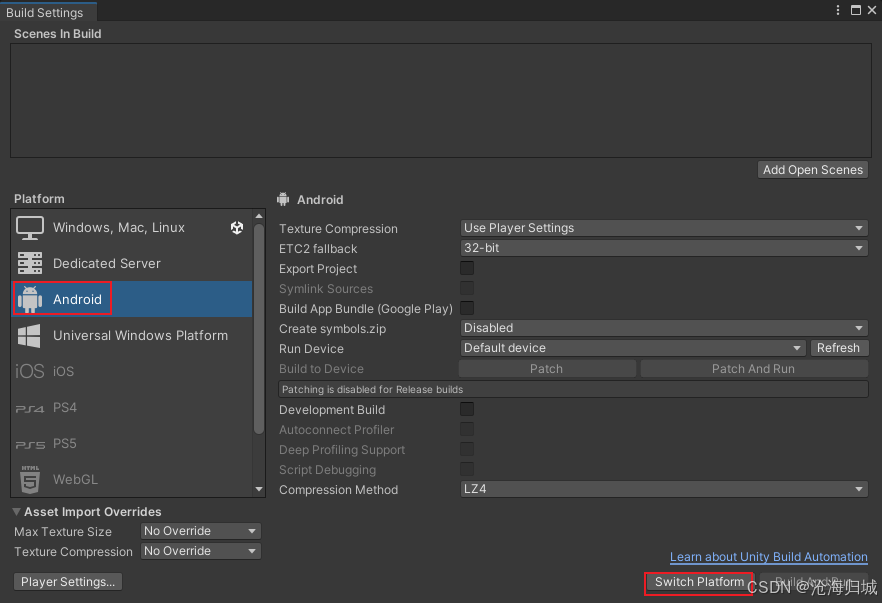
Task: Click the Android icon in settings header
Action: click(283, 199)
